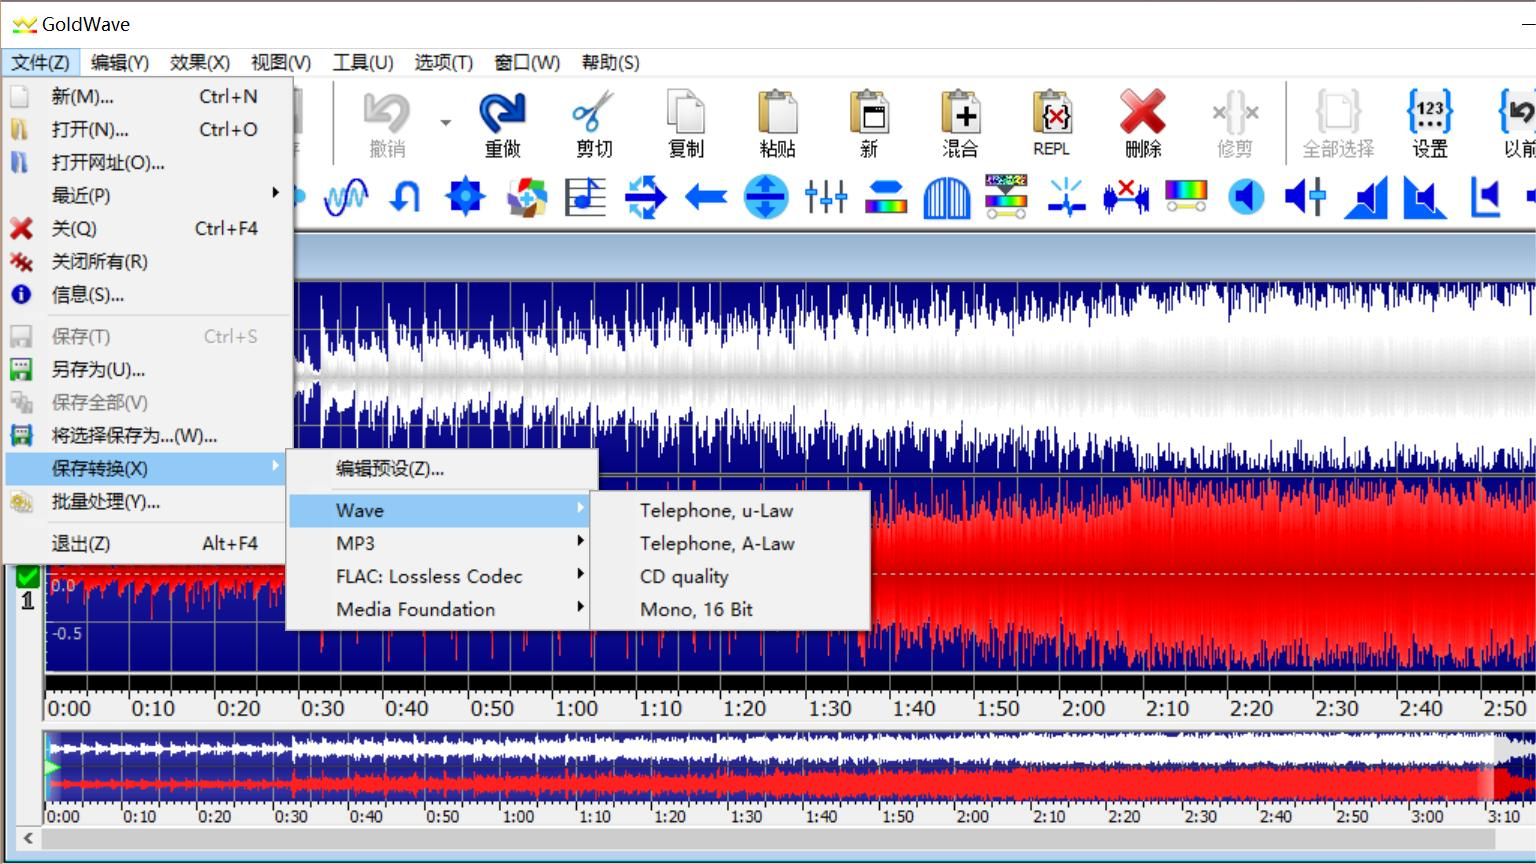Click the blue spark noise-reduction icon
This screenshot has height=864, width=1536.
[x=1066, y=197]
